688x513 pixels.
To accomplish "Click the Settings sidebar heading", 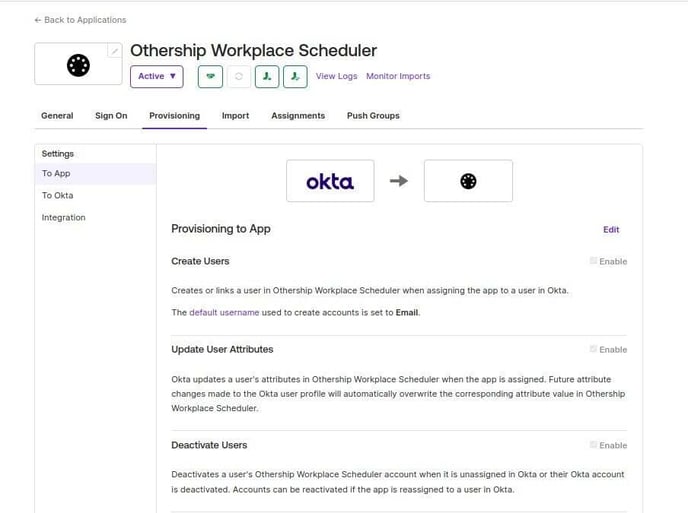I will tap(57, 154).
